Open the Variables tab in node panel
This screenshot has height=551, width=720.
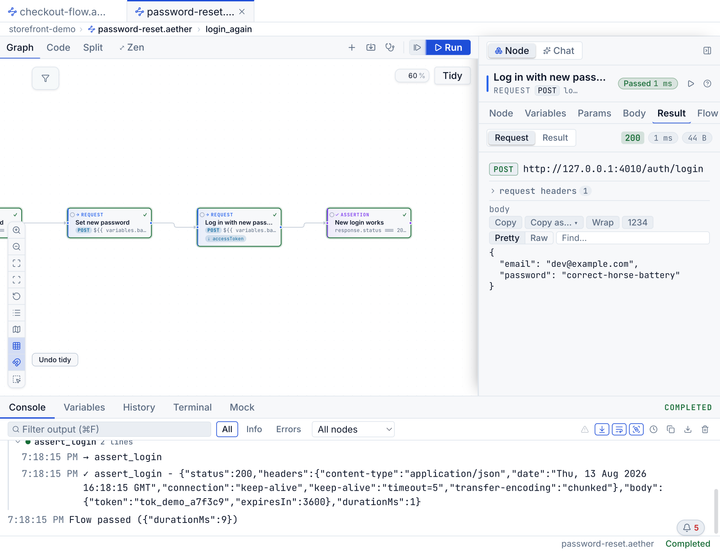pos(545,113)
